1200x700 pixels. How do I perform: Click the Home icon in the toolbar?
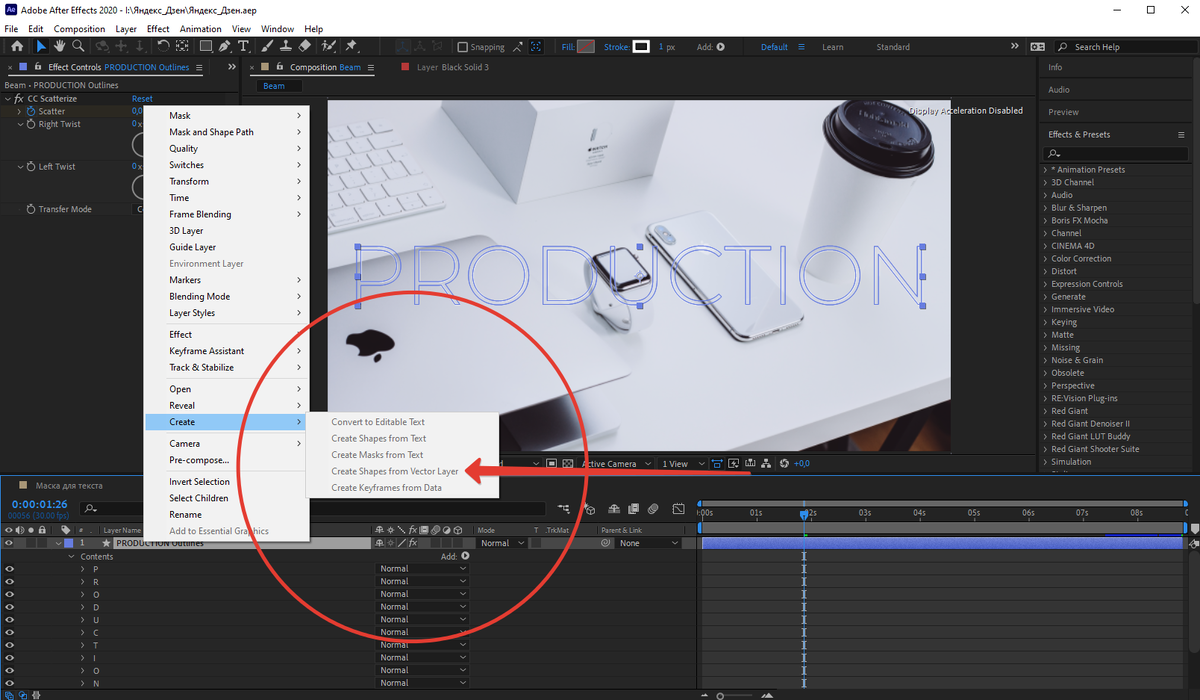(x=16, y=47)
